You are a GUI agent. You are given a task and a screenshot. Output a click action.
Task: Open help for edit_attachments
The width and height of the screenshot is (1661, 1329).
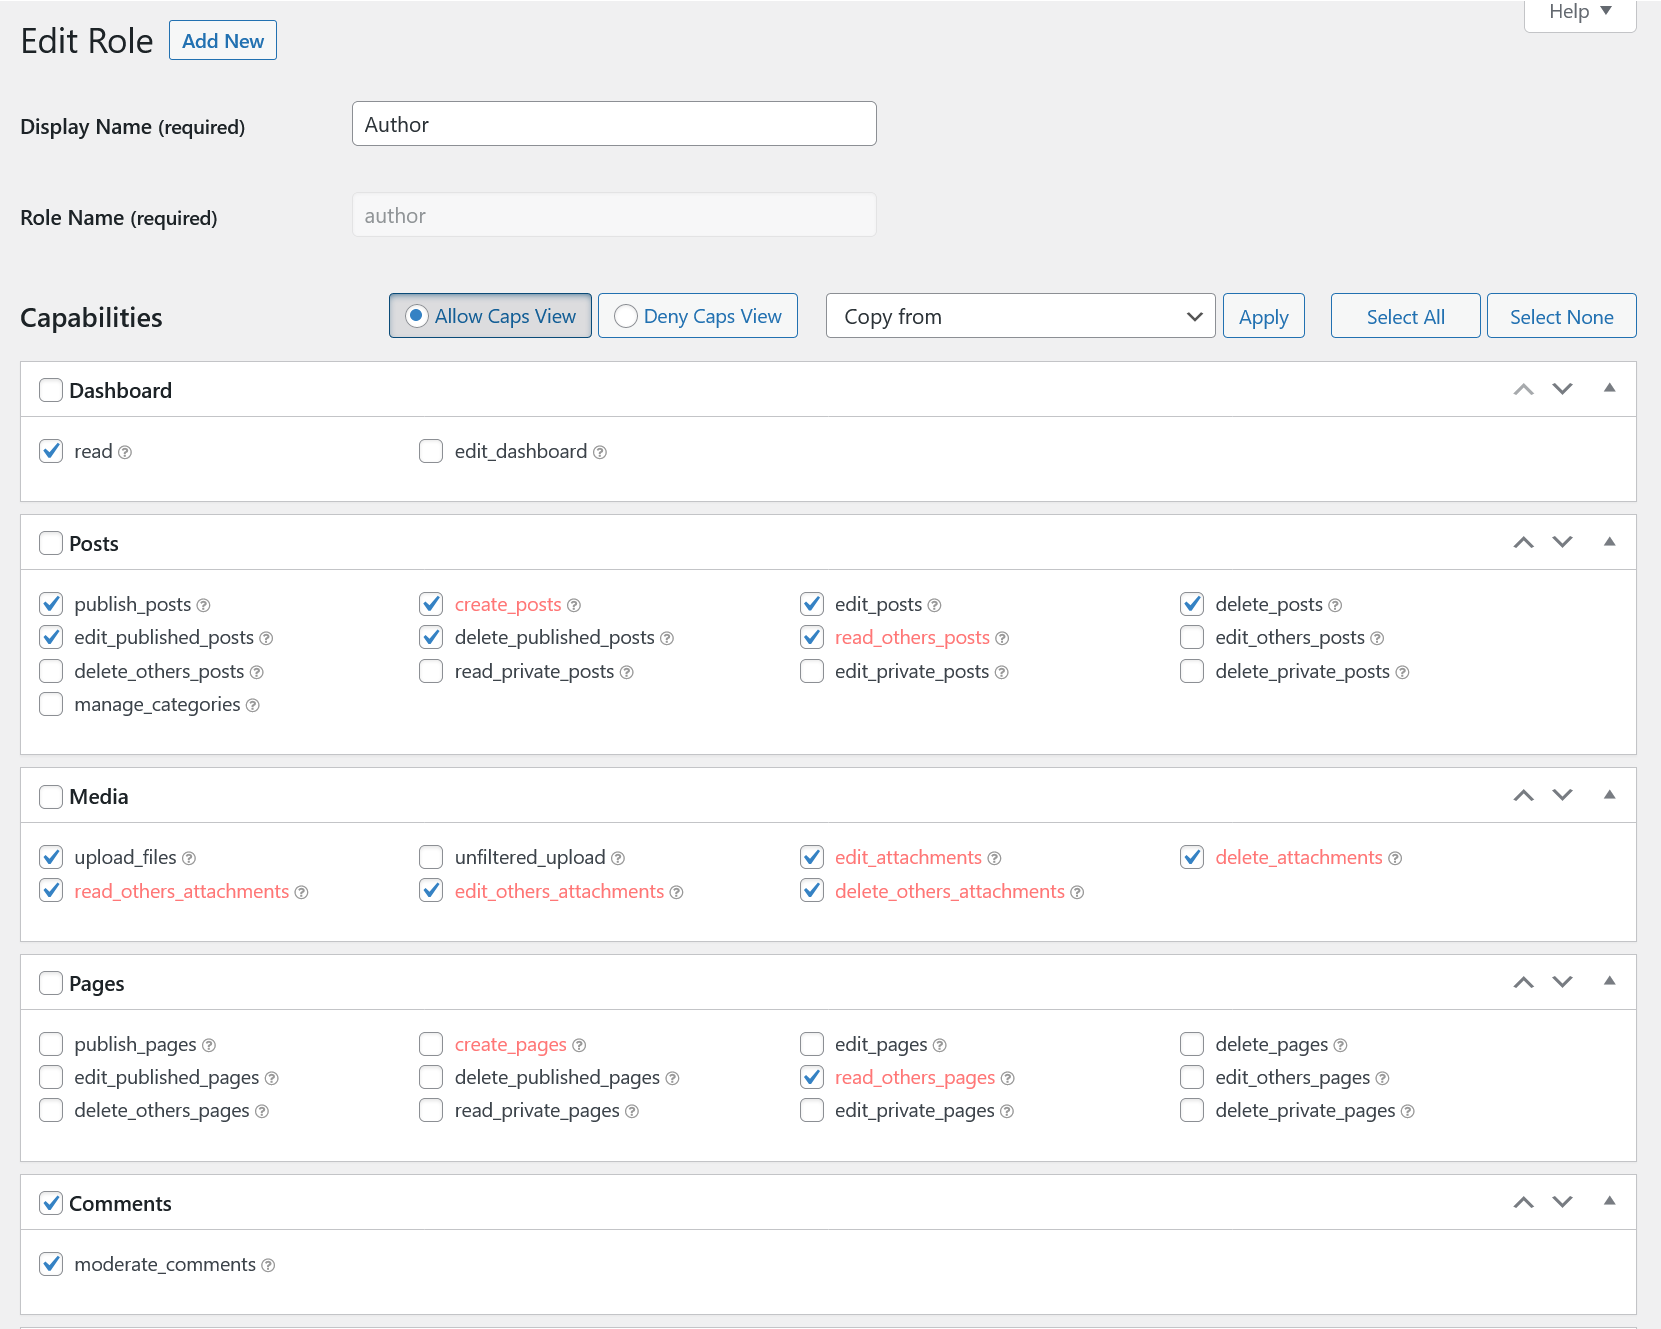coord(995,859)
